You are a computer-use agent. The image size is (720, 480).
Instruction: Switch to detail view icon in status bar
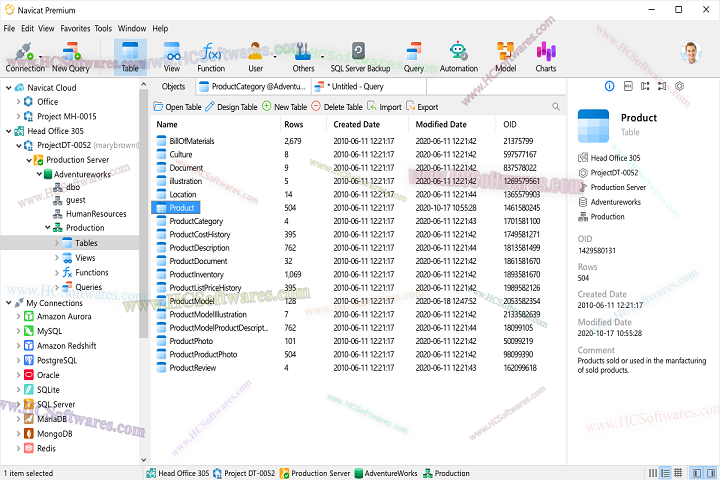[665, 473]
